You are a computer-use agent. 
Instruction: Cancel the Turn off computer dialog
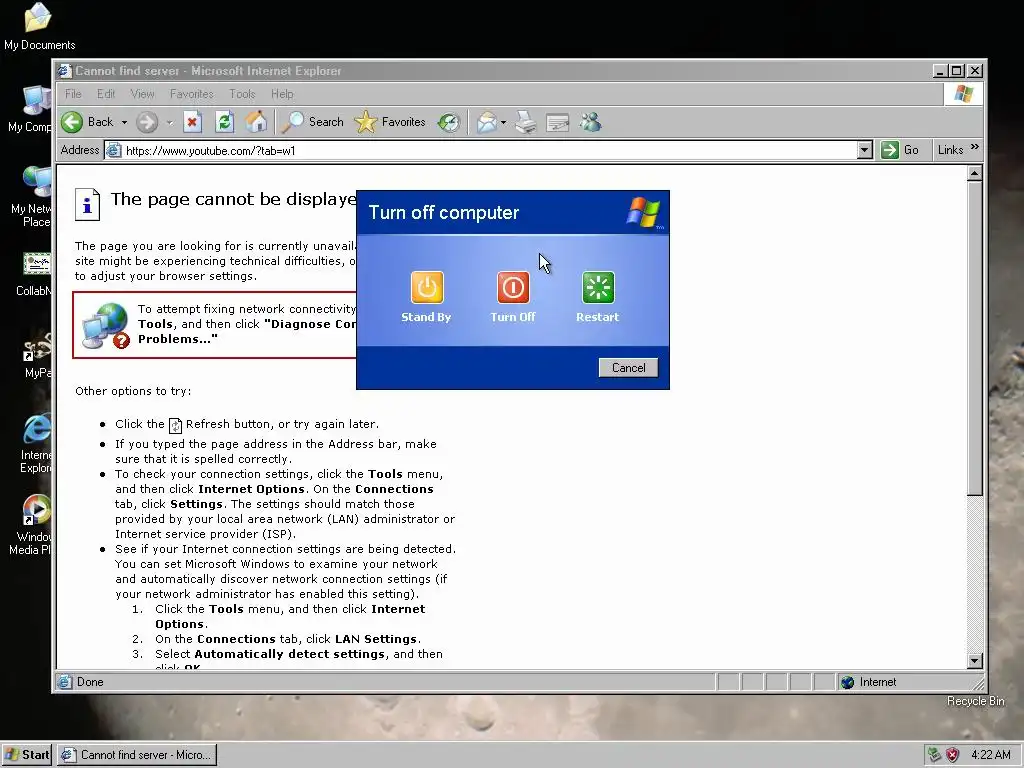point(628,368)
